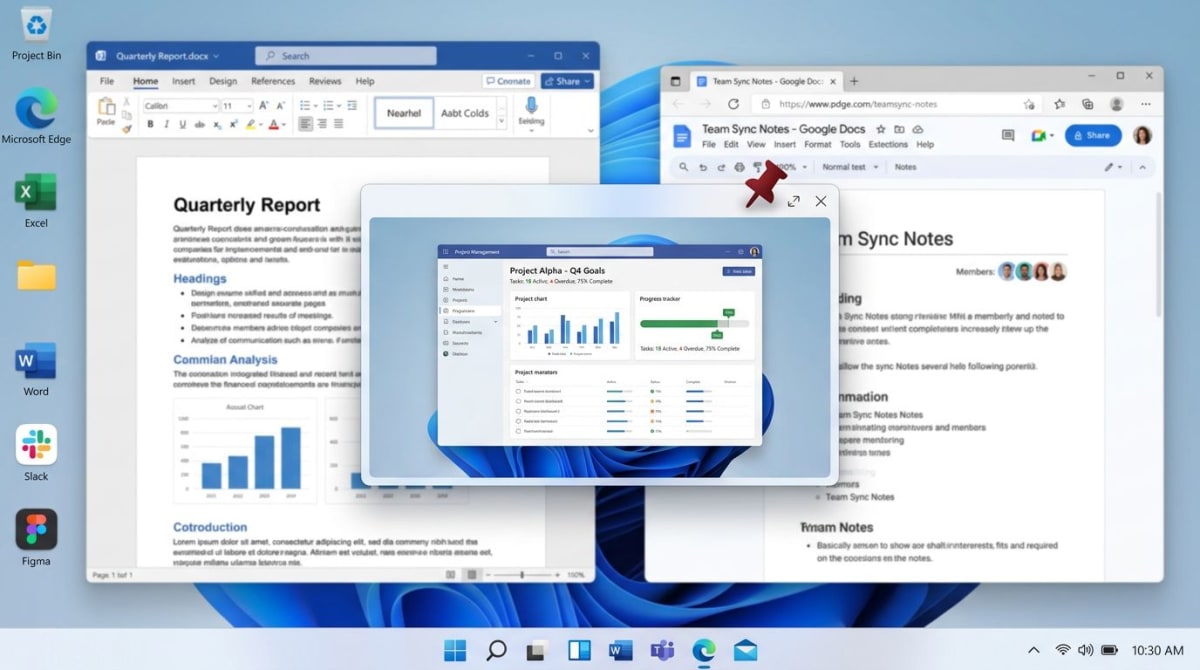Click the Google Docs account avatar
1200x670 pixels.
pyautogui.click(x=1142, y=135)
